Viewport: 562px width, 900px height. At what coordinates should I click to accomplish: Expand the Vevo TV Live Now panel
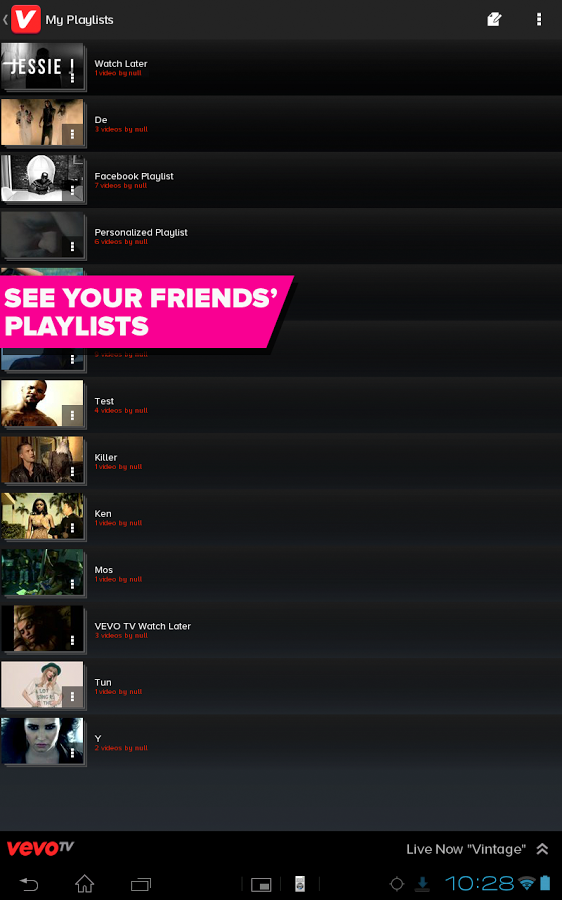pos(542,849)
